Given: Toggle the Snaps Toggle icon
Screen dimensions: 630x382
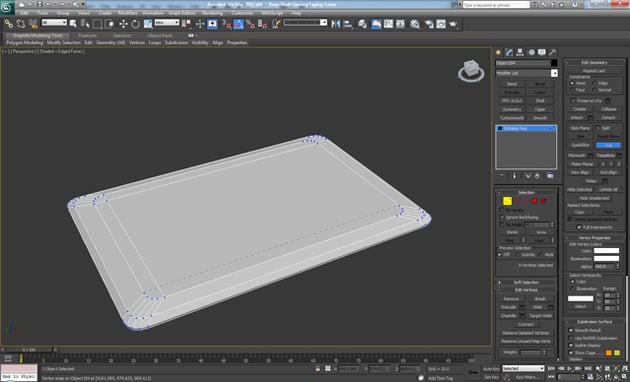Looking at the screenshot, I should pos(227,25).
